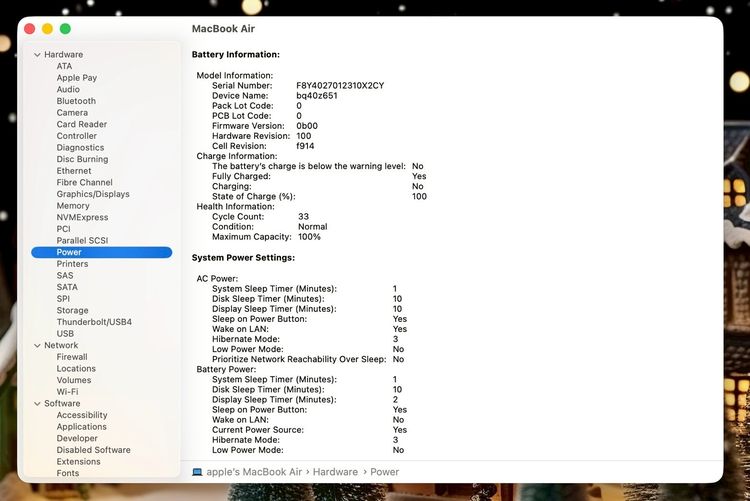
Task: Click the green zoom window button
Action: pos(66,29)
